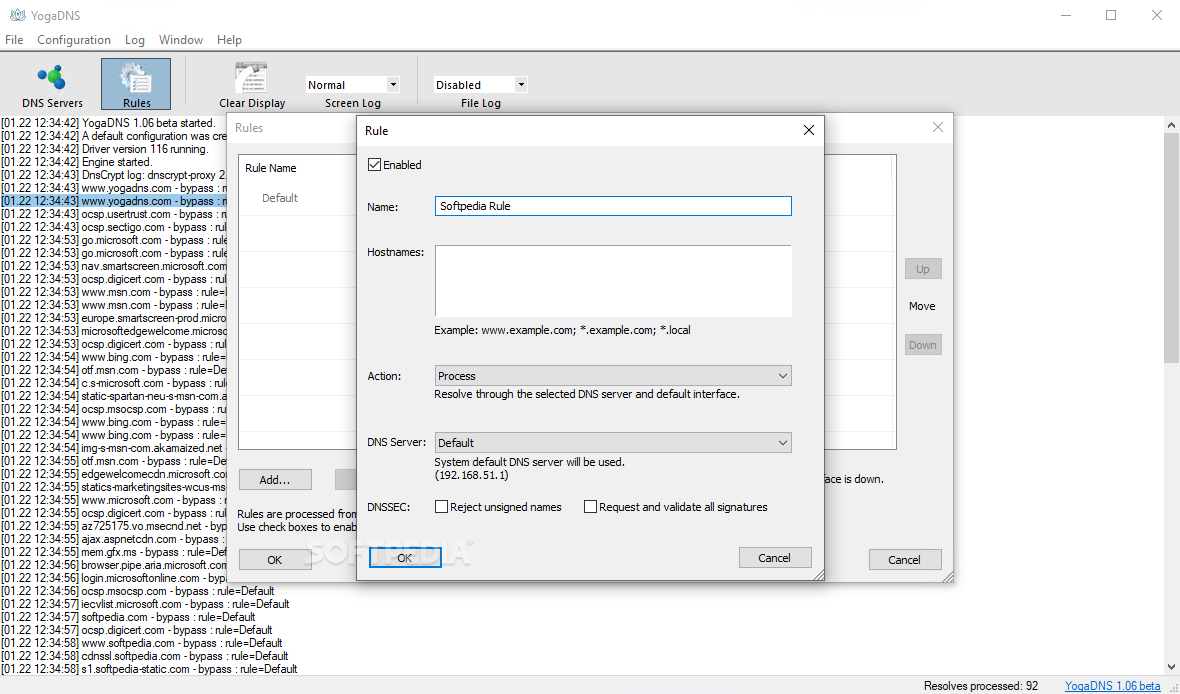The width and height of the screenshot is (1180, 694).
Task: Check Request and validate all signatures
Action: (x=590, y=507)
